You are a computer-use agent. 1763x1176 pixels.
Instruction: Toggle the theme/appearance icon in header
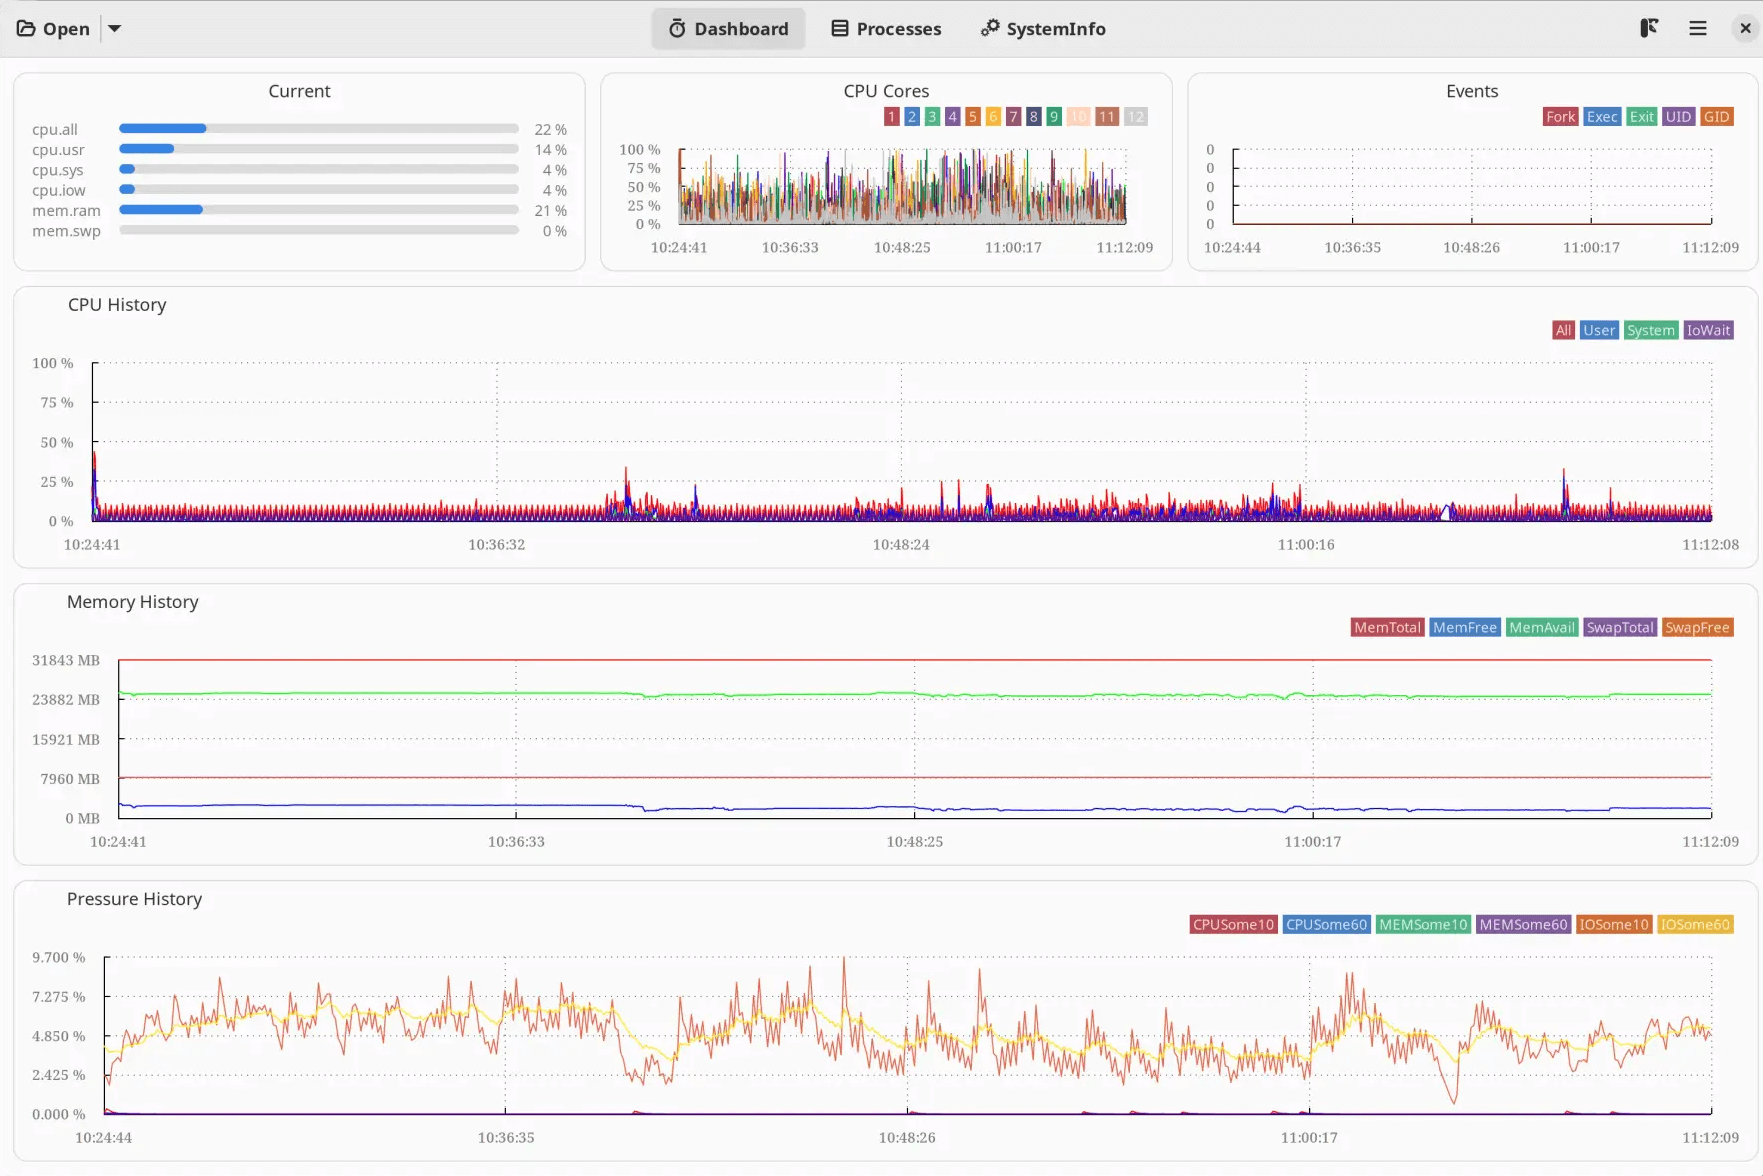pyautogui.click(x=1650, y=29)
